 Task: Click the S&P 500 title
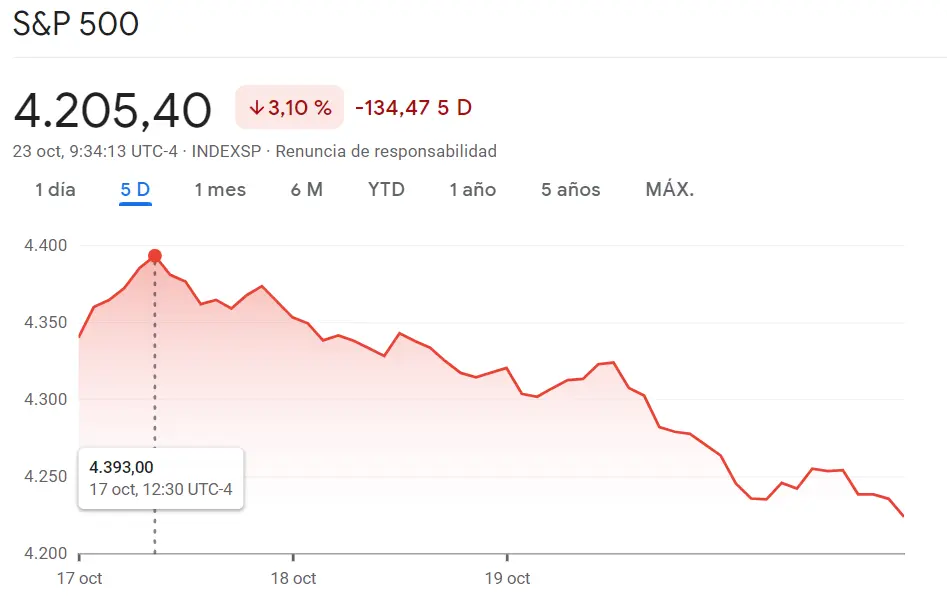coord(76,24)
